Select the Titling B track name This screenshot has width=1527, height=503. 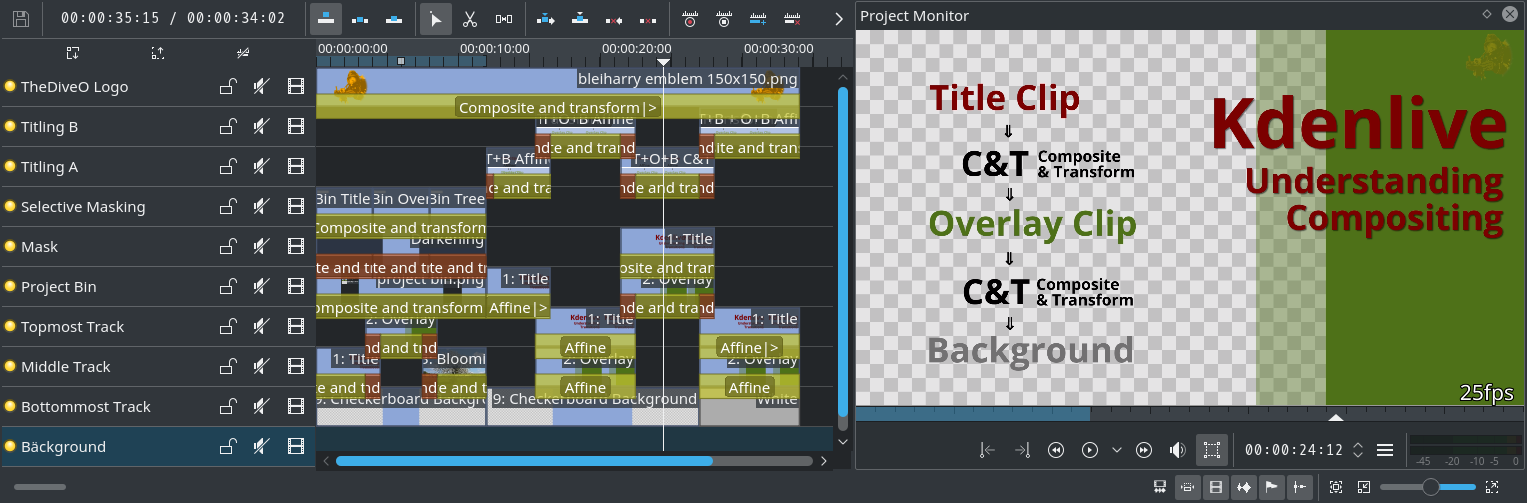point(49,127)
